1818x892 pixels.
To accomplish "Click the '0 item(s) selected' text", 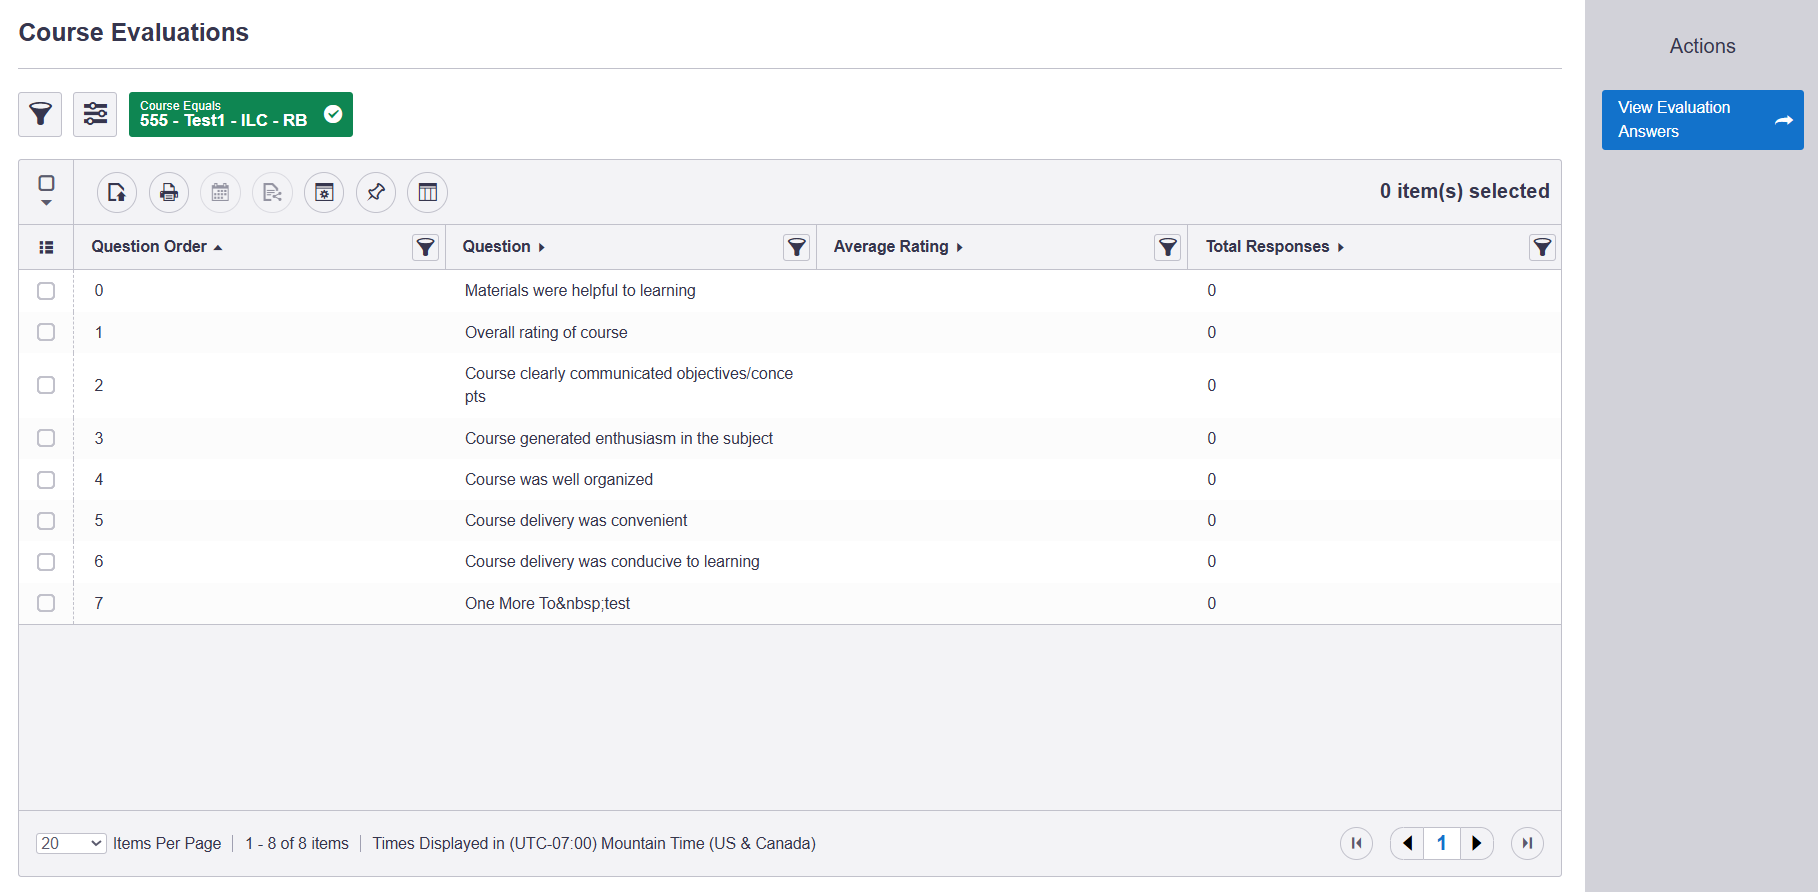I will click(1465, 191).
